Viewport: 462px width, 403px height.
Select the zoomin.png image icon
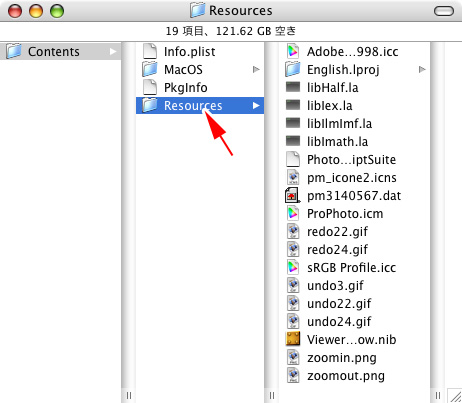click(x=293, y=357)
